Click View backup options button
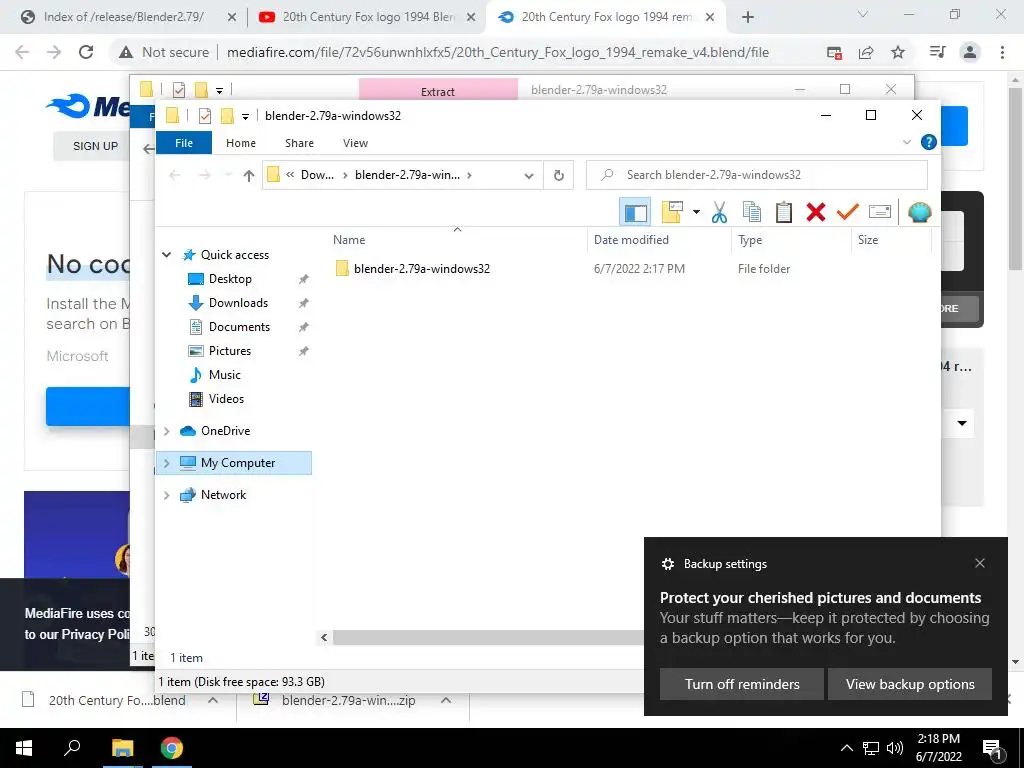 pos(910,684)
